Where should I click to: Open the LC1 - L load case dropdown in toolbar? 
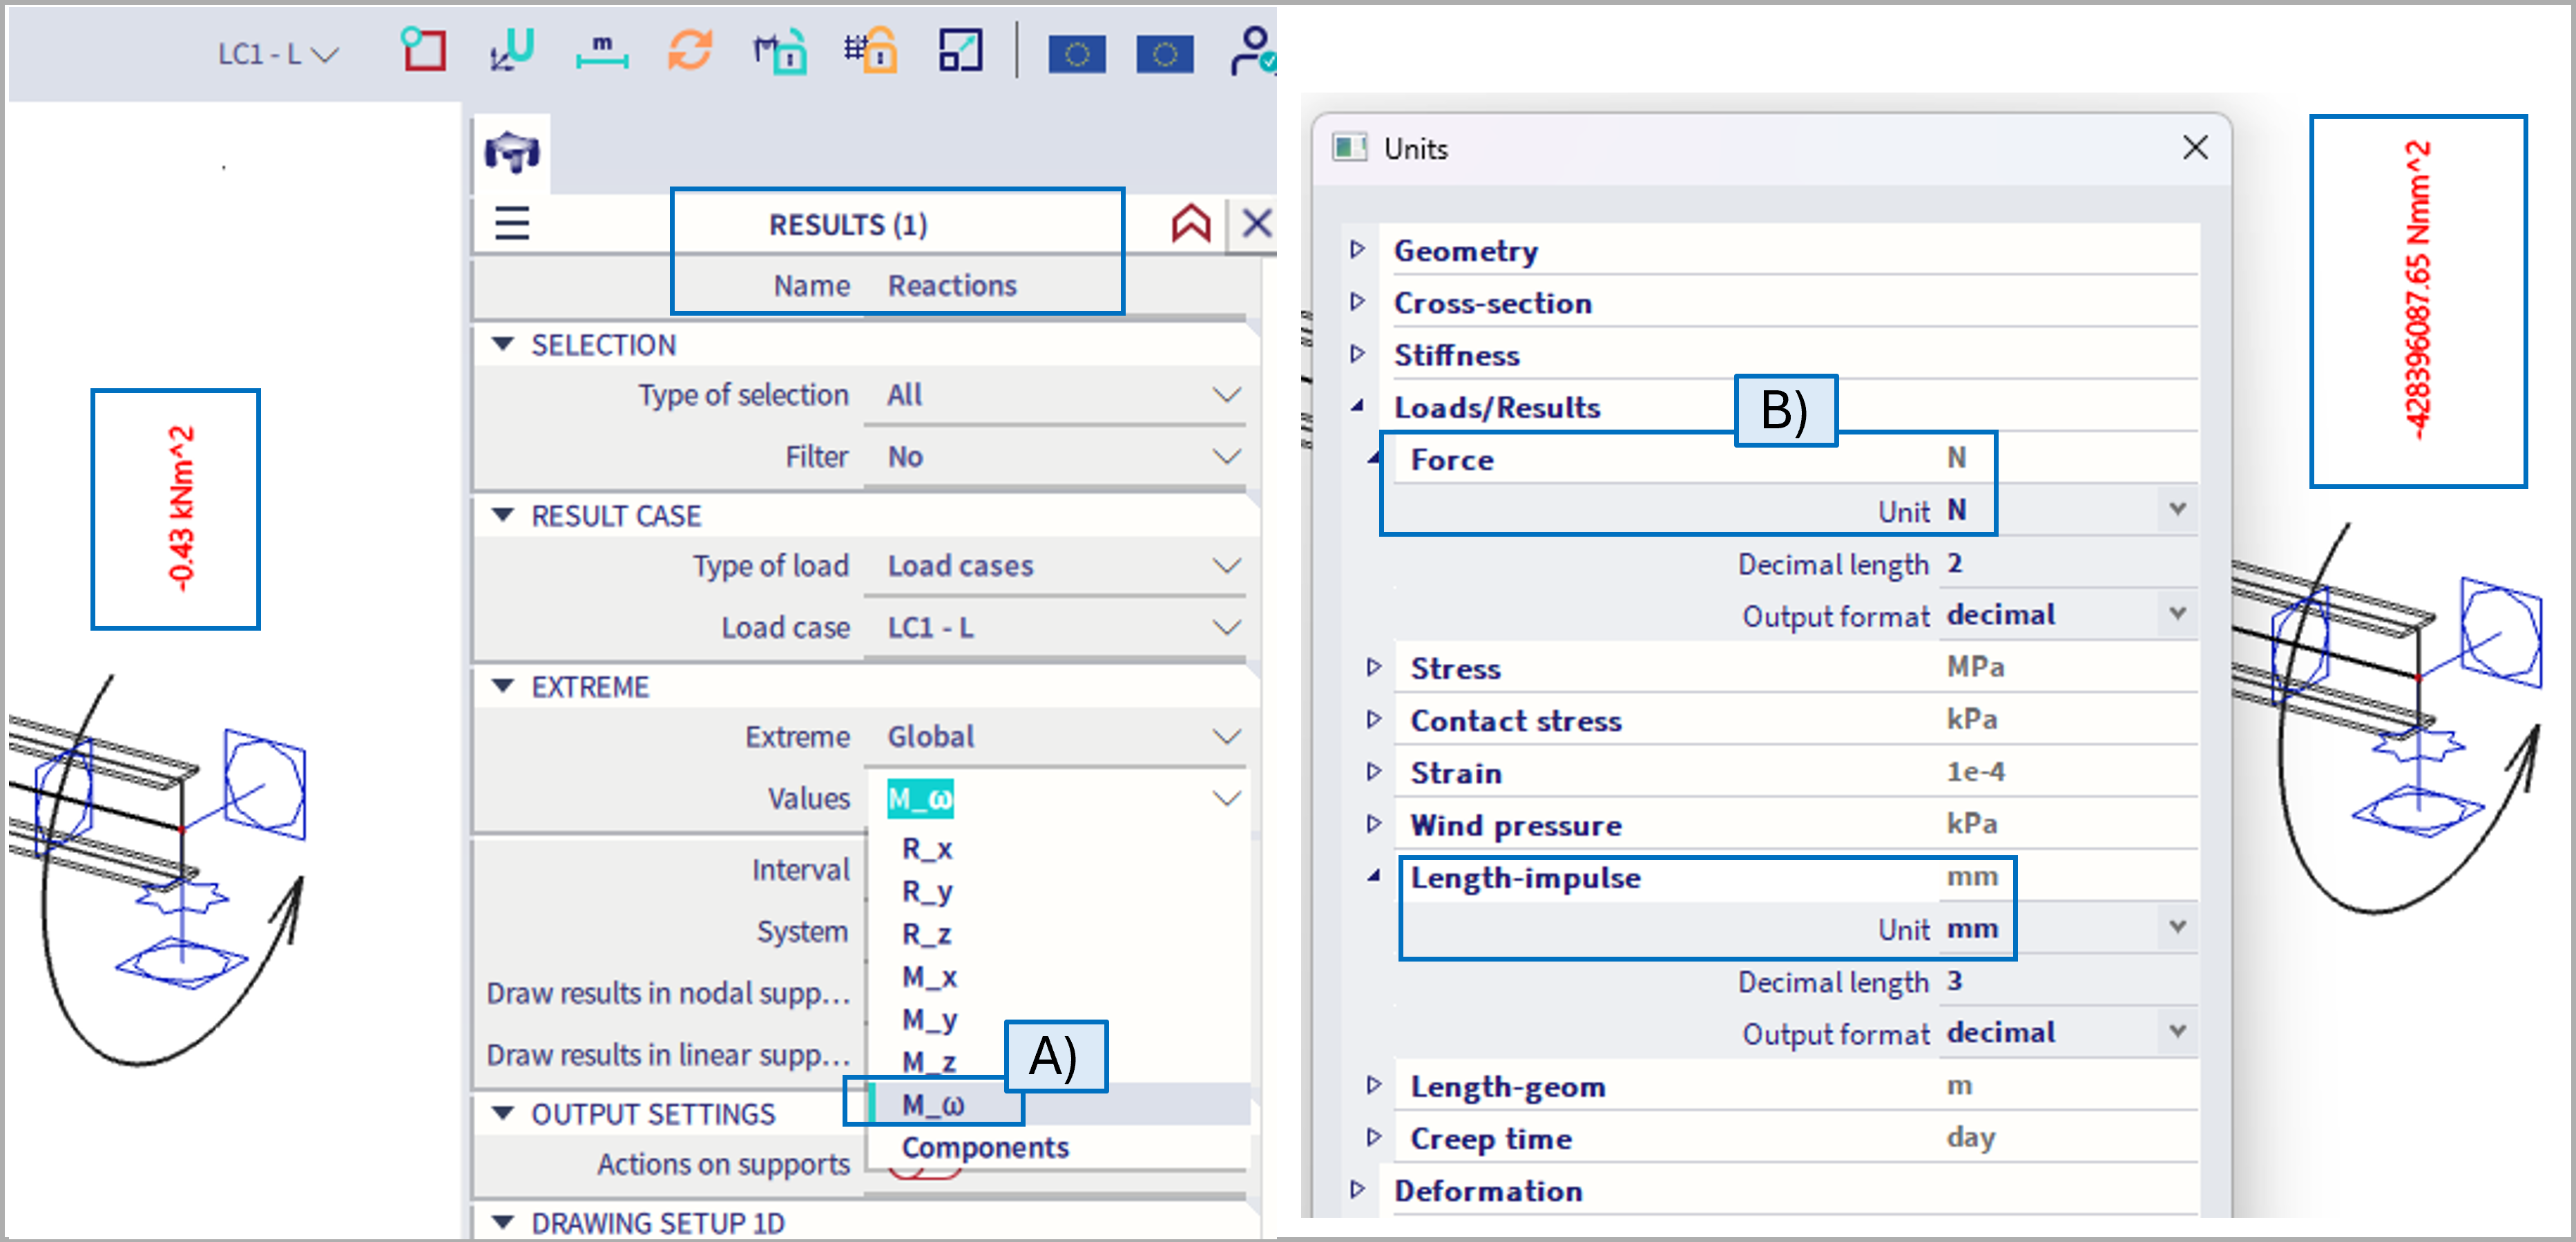pos(278,54)
